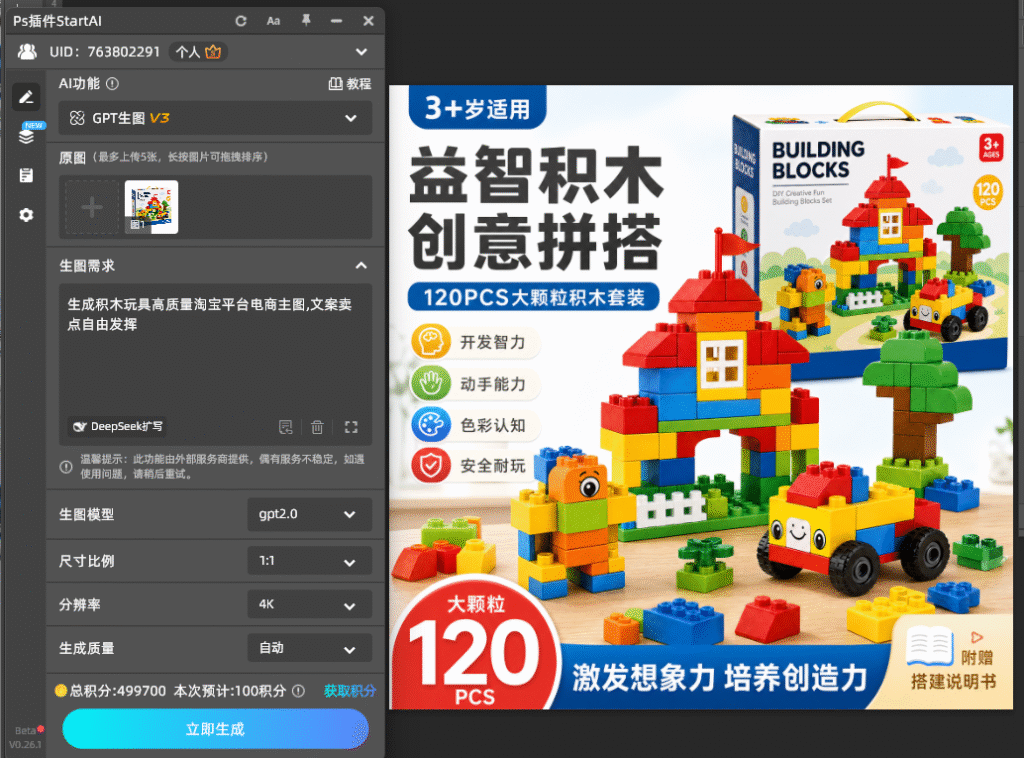
Task: Open the GPT生图 V3 function dropdown
Action: (x=215, y=118)
